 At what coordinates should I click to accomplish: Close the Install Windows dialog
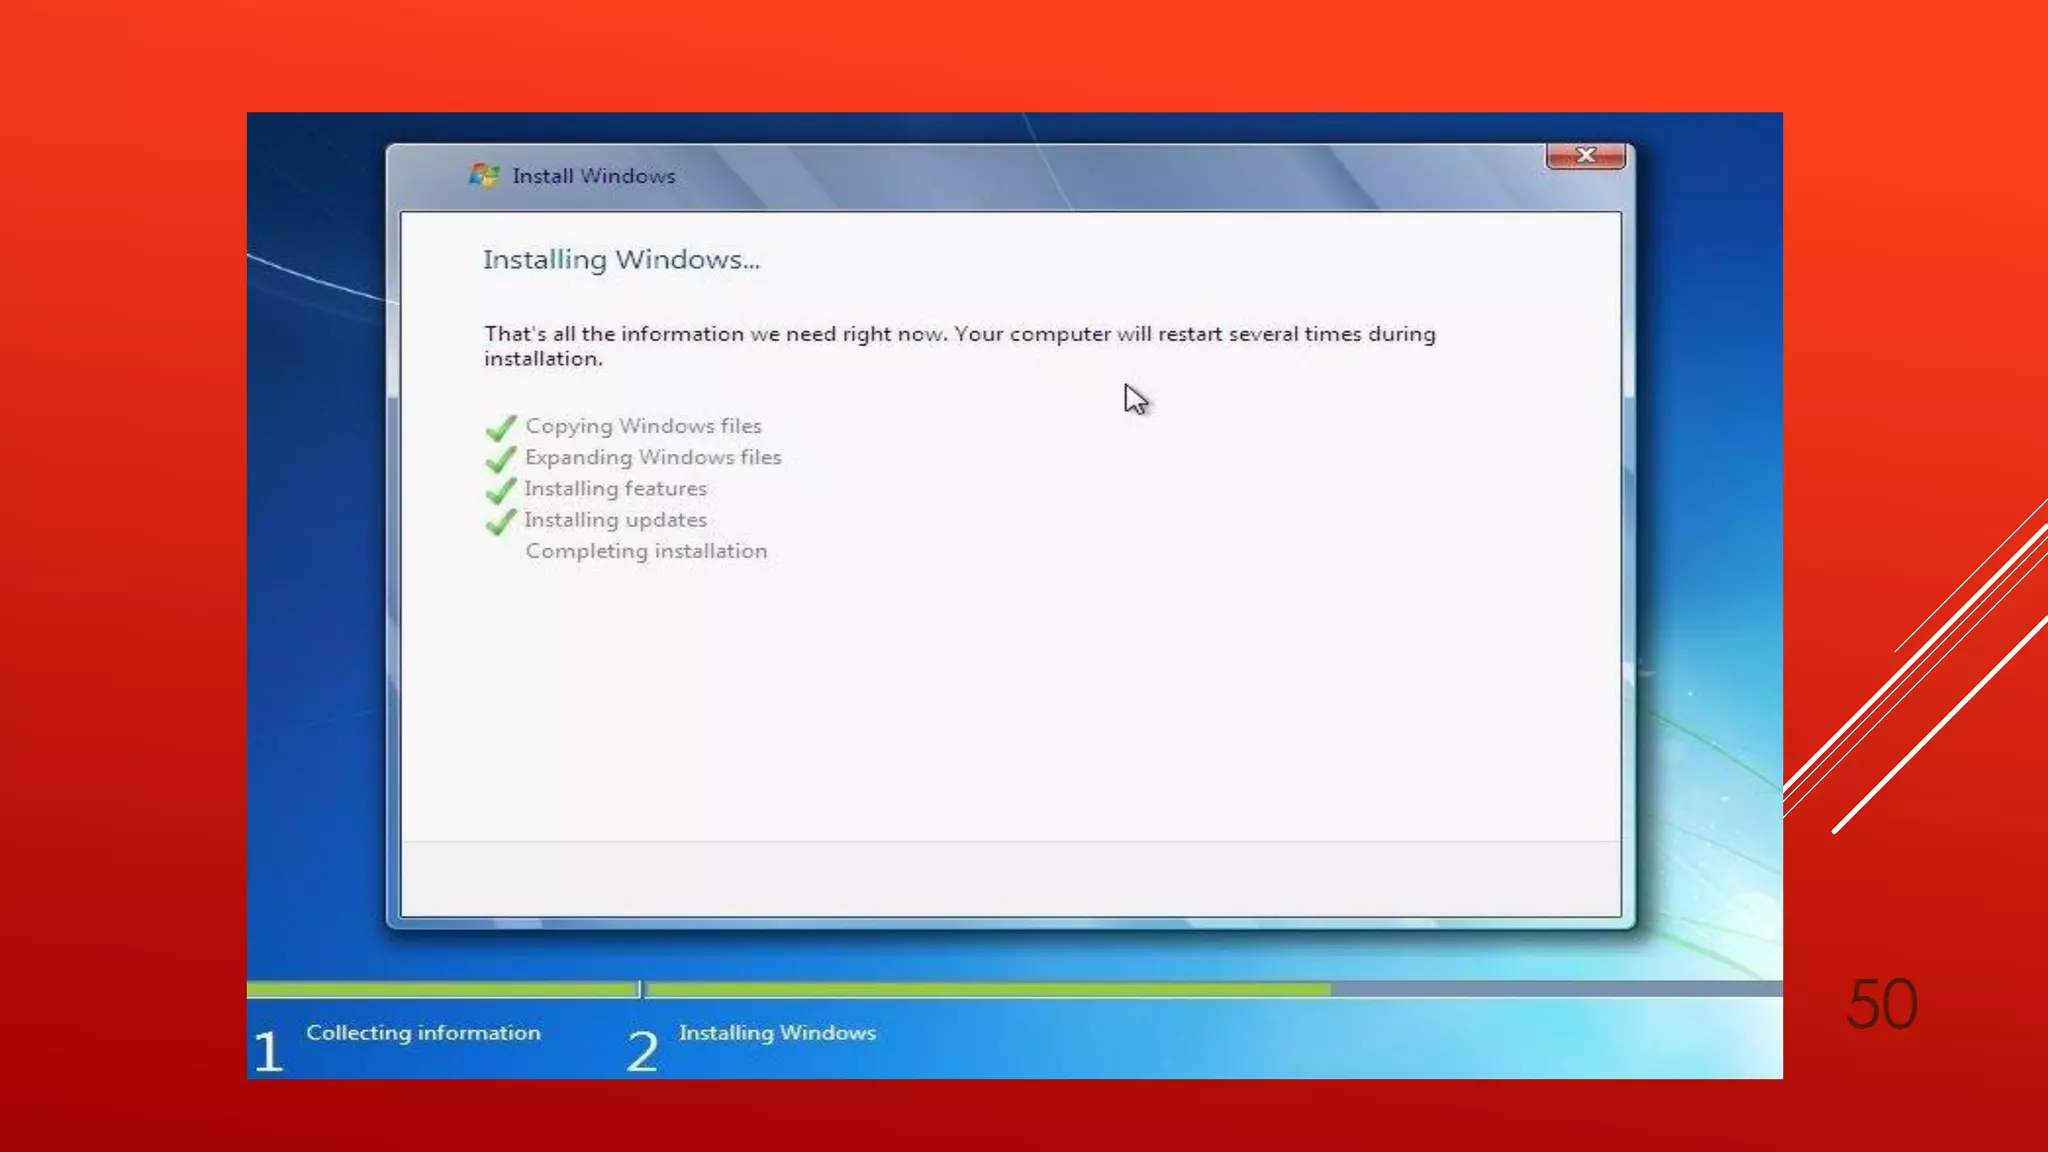point(1585,155)
